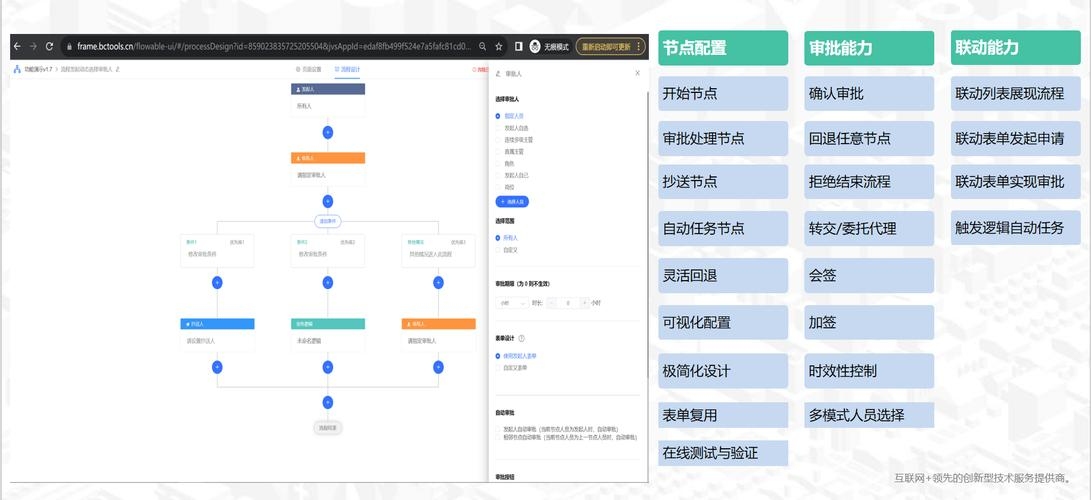Select the upper orange 审批人 node

(x=328, y=169)
